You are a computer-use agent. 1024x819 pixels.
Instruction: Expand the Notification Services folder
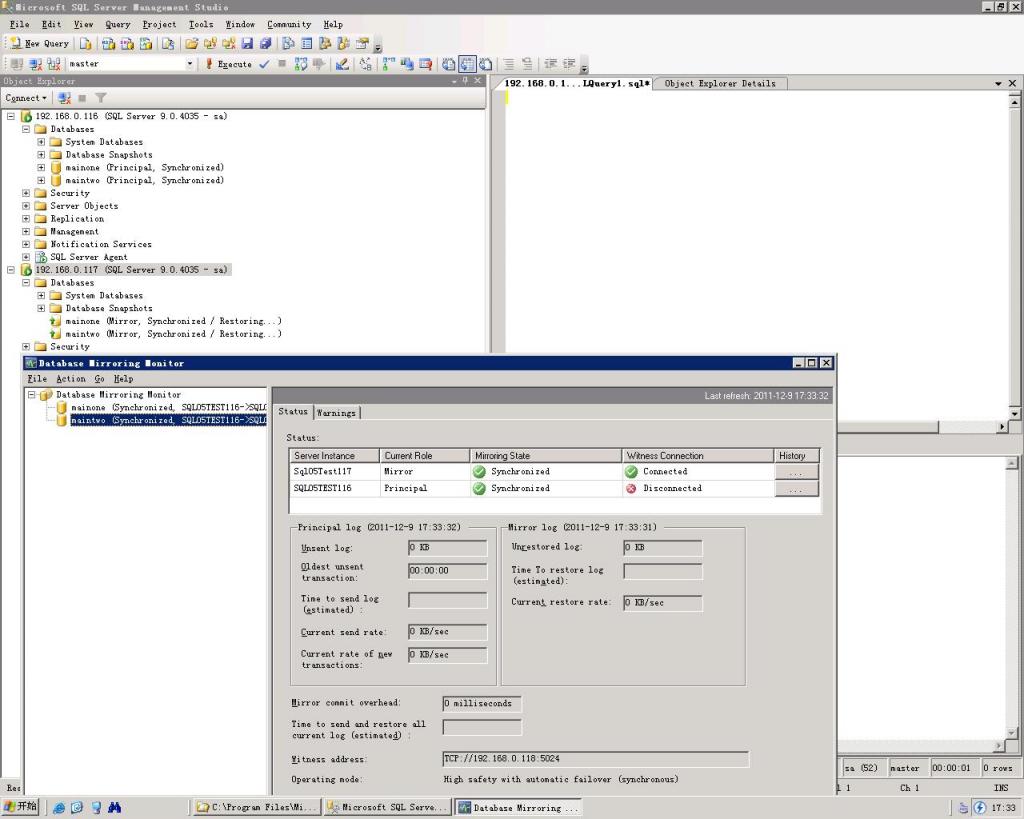click(26, 244)
